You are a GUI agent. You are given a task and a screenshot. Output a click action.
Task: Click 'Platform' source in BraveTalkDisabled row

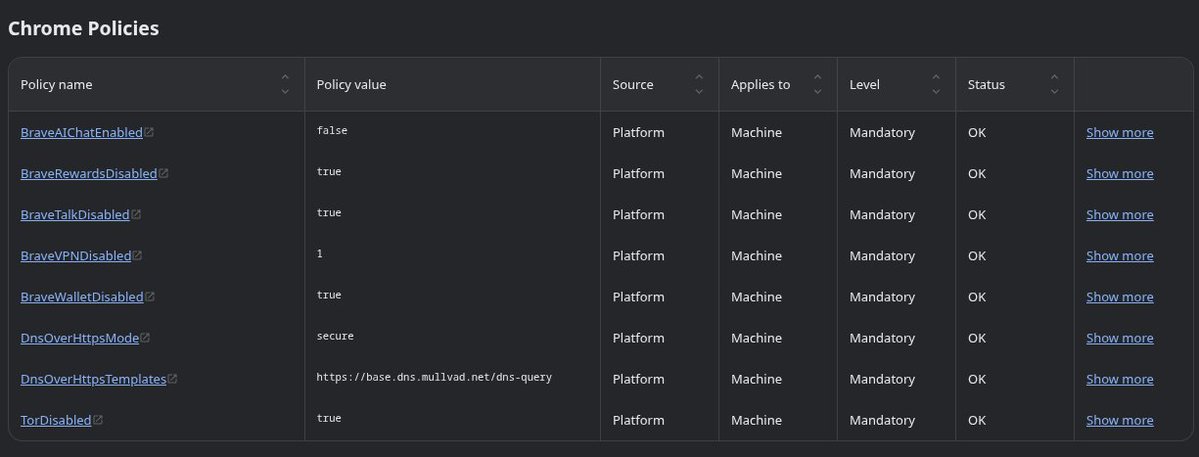[x=638, y=215]
